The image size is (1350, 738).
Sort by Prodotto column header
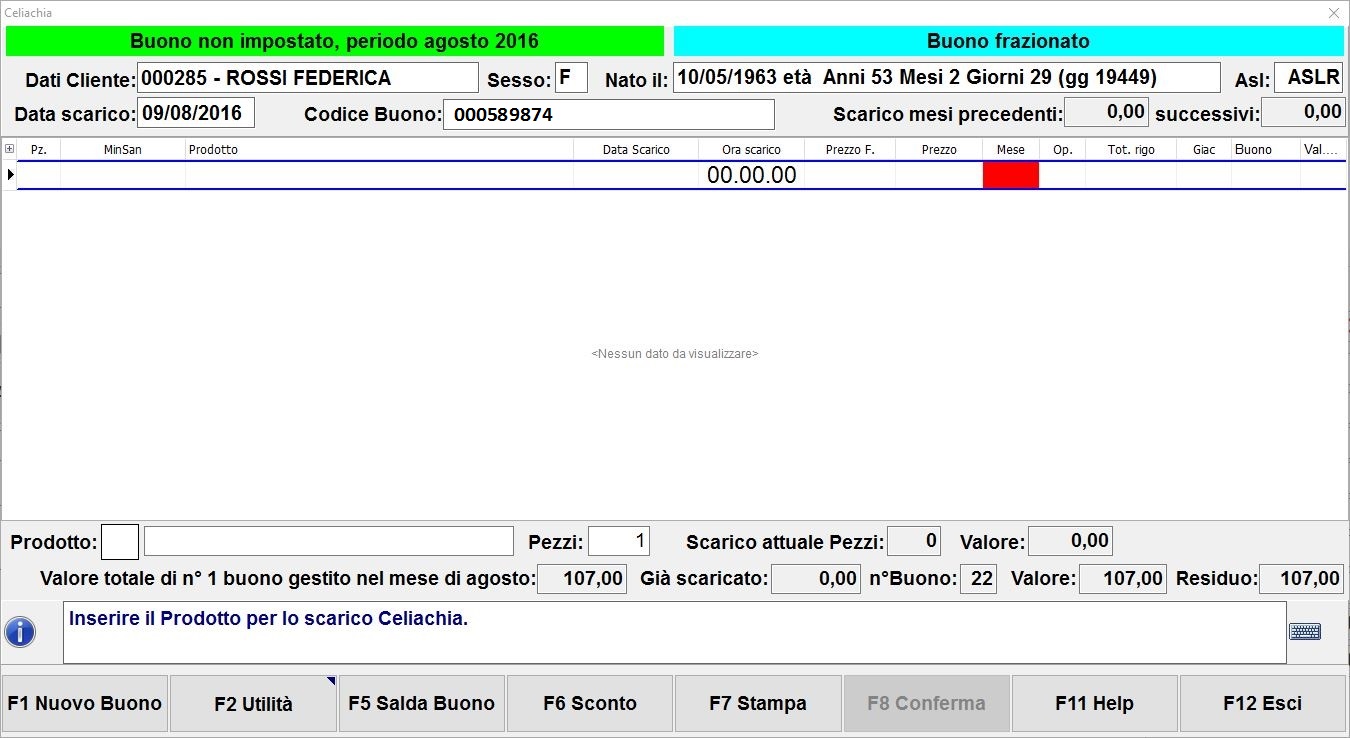(x=378, y=149)
